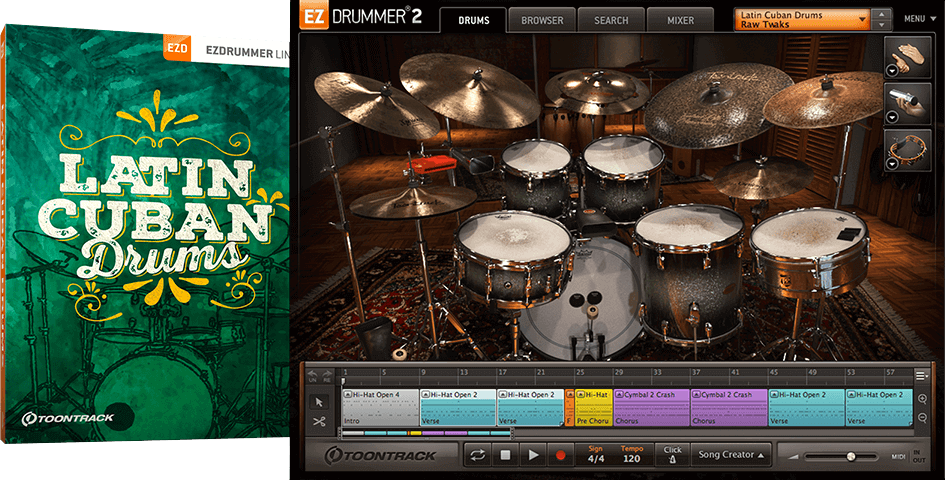The image size is (945, 480).
Task: Click the Toontrack logo in the transport bar
Action: coord(380,455)
